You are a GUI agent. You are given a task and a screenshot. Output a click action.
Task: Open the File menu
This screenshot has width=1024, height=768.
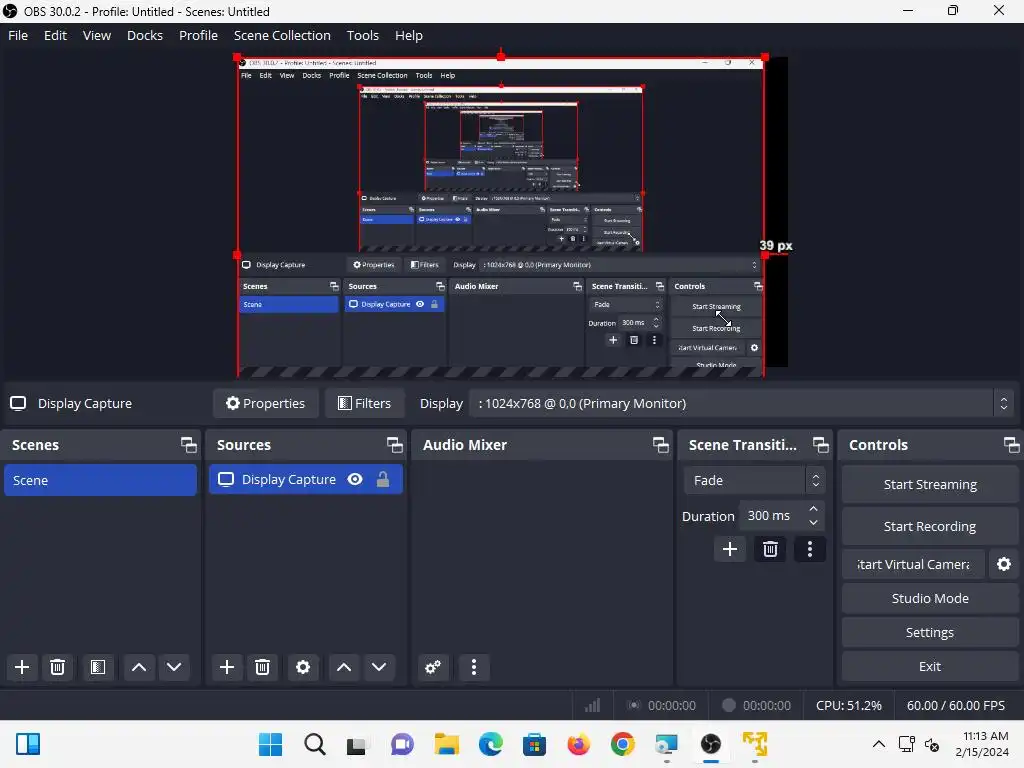(x=18, y=35)
